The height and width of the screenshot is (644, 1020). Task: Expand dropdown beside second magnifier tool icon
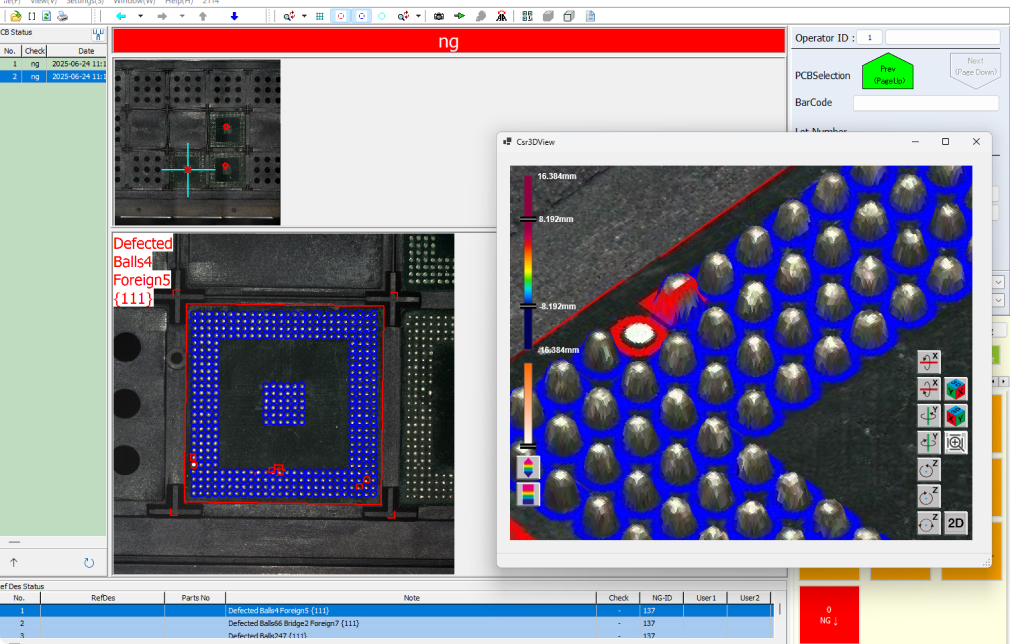coord(418,17)
